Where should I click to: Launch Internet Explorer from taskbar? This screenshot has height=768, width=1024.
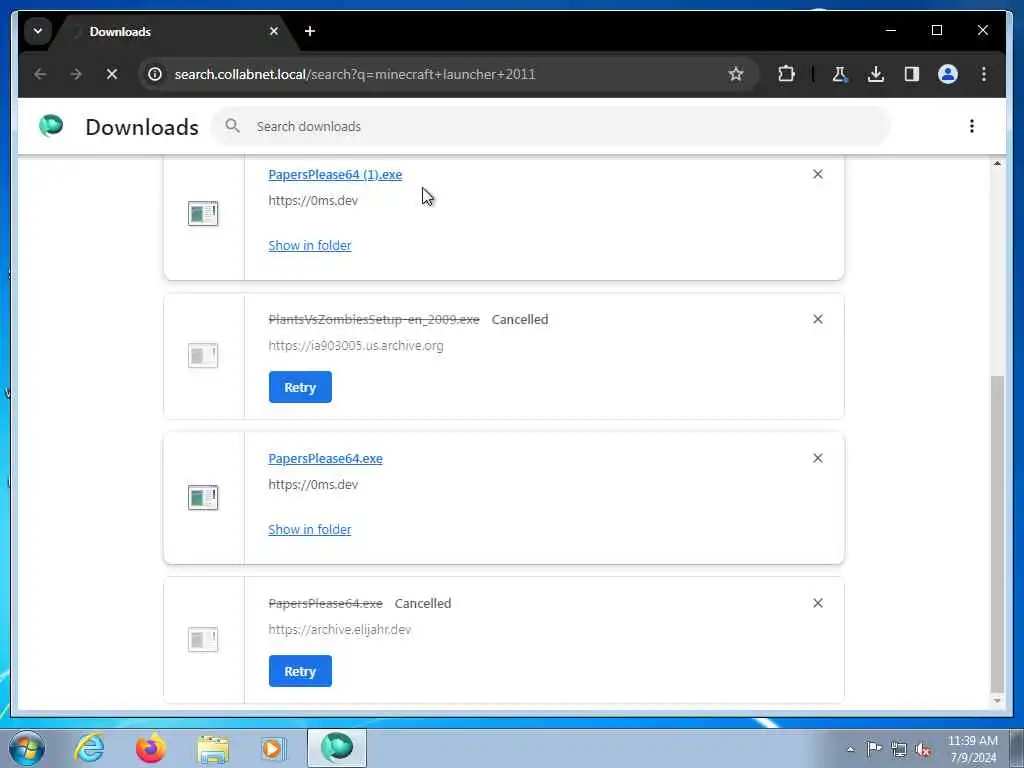point(89,748)
